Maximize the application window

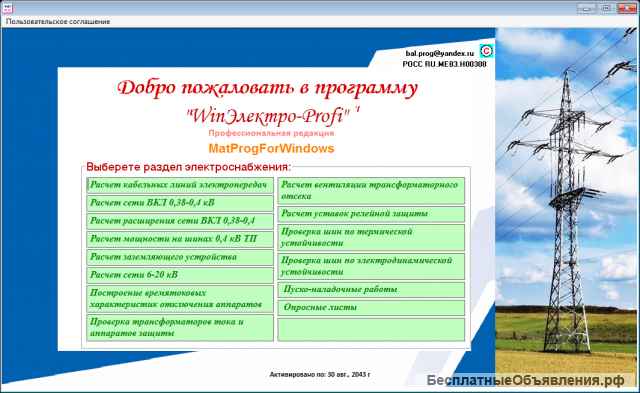click(x=607, y=8)
